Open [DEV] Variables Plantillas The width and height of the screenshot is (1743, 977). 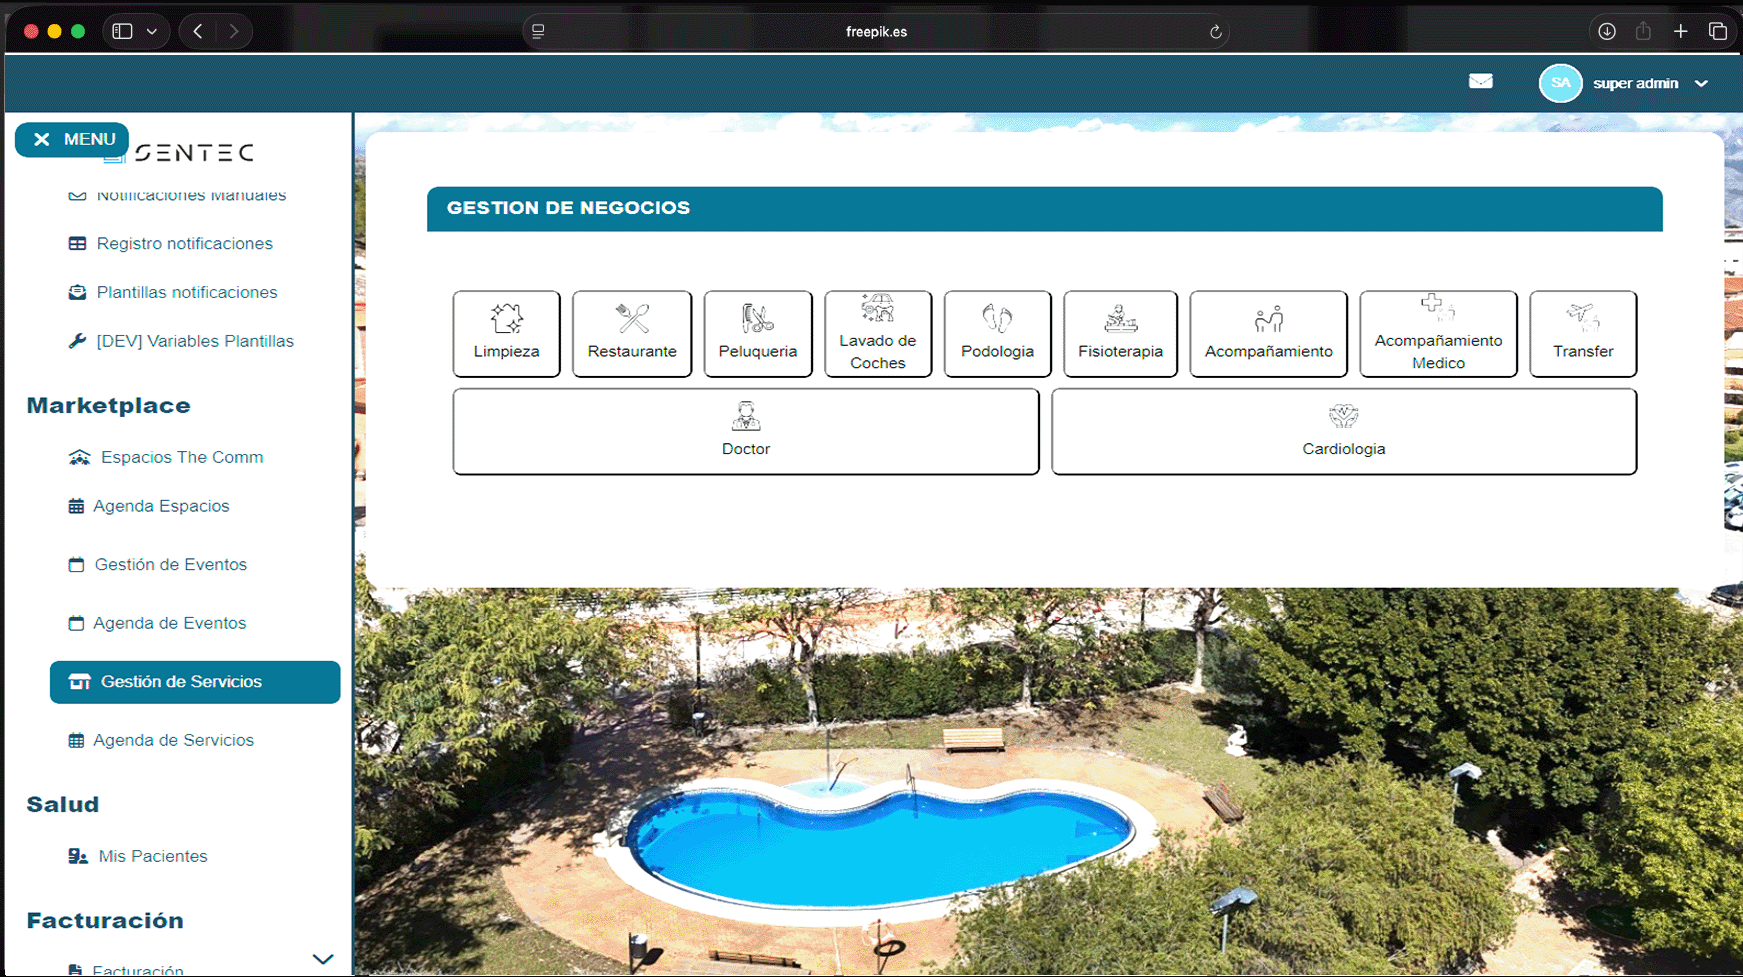pos(195,341)
